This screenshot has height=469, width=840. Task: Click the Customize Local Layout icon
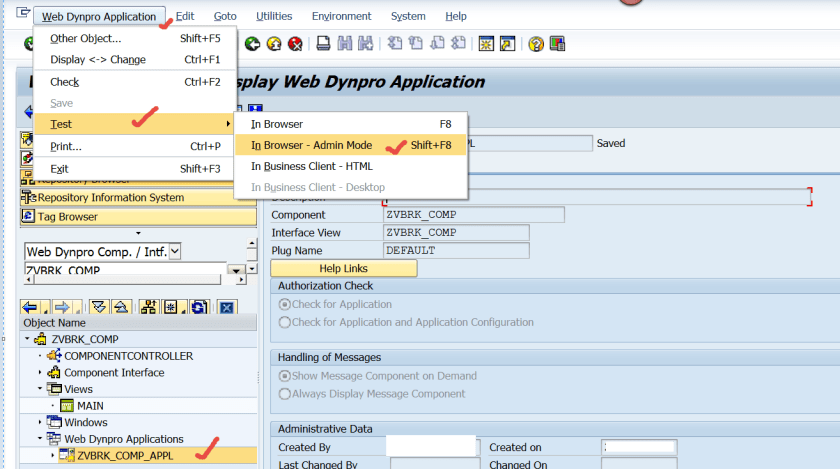557,44
